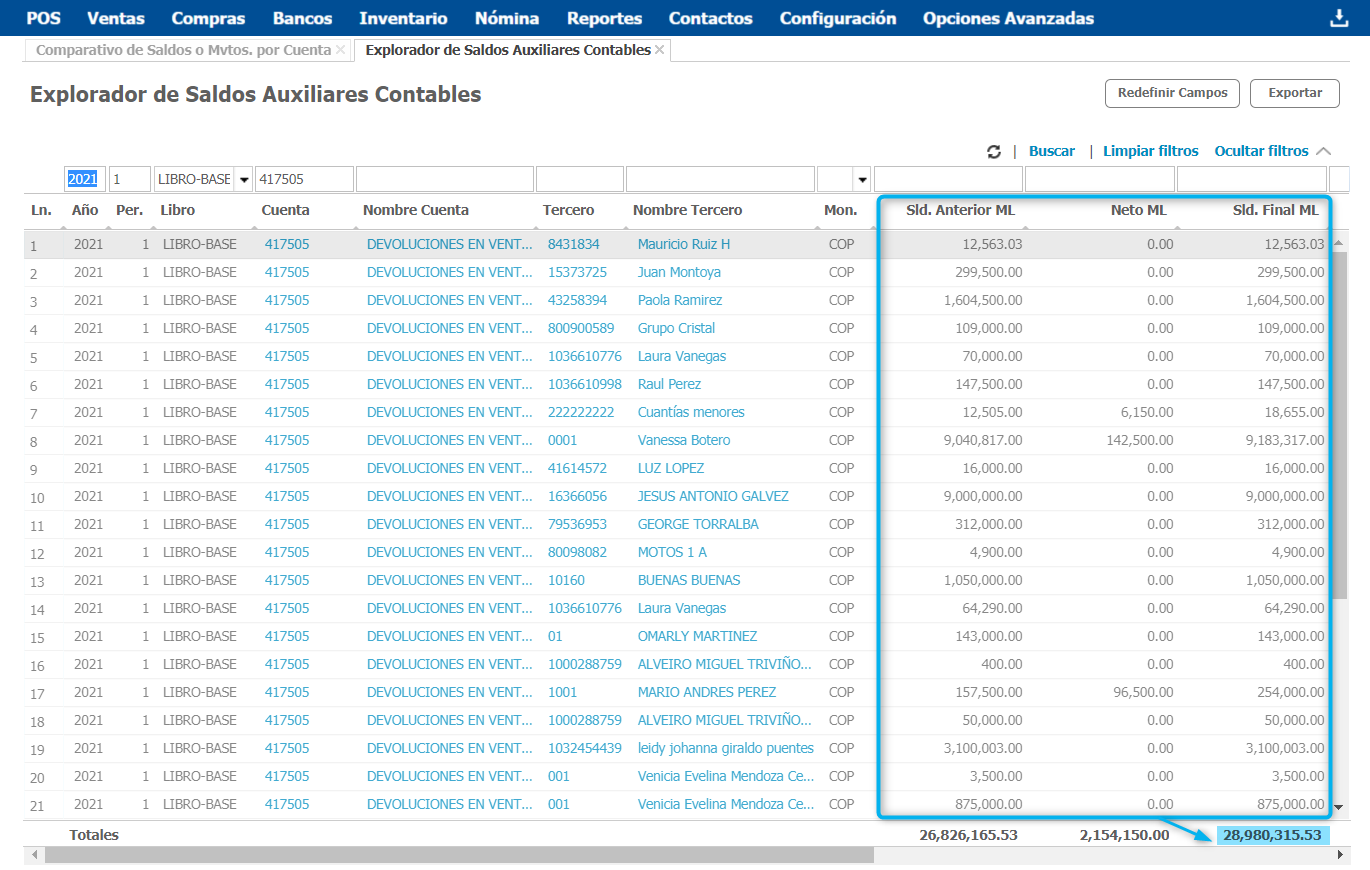Click Limpiar filtros to reset filters
The height and width of the screenshot is (870, 1370).
pyautogui.click(x=1150, y=151)
